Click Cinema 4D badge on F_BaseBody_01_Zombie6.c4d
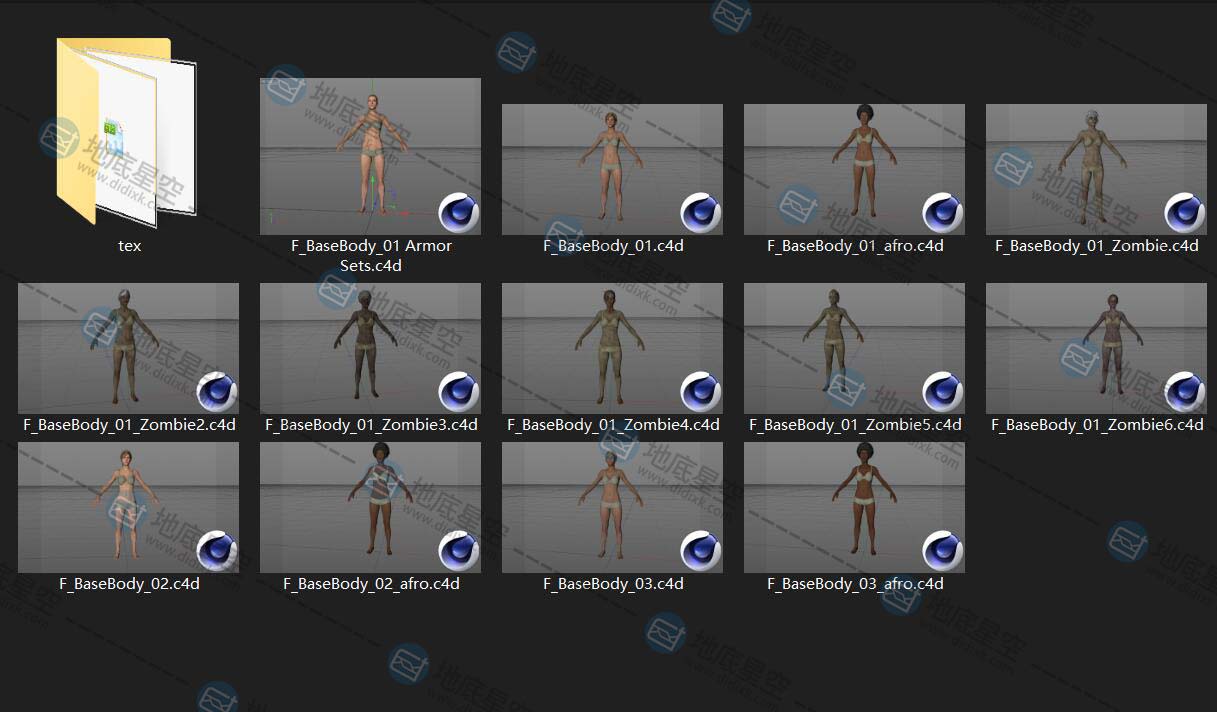This screenshot has height=712, width=1217. 1185,392
